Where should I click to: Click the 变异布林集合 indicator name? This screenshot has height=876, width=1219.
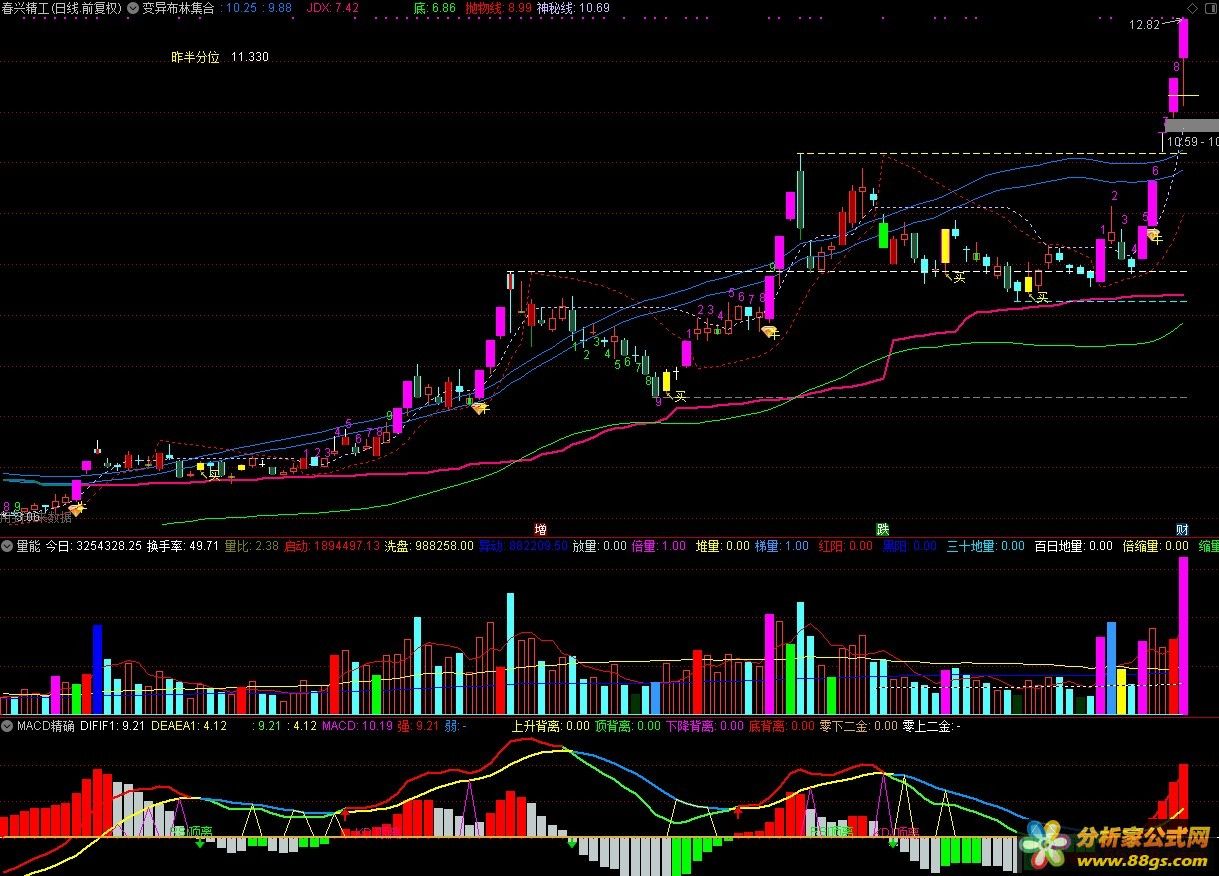178,7
